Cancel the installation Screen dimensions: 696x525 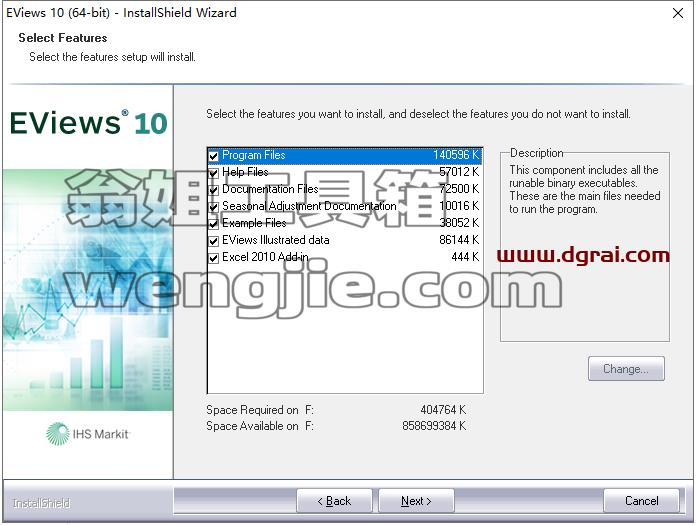coord(641,501)
